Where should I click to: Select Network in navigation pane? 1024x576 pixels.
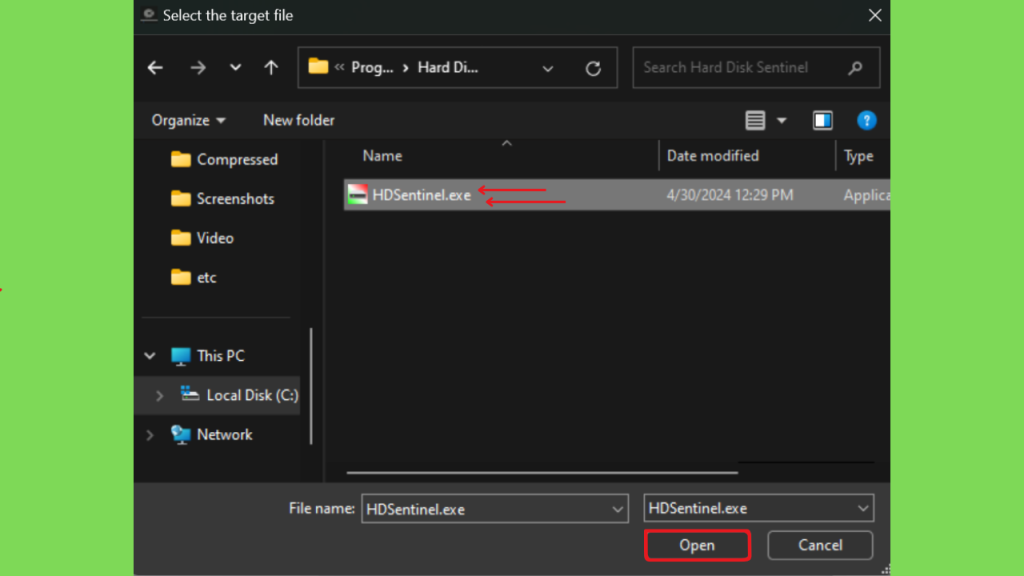point(212,434)
